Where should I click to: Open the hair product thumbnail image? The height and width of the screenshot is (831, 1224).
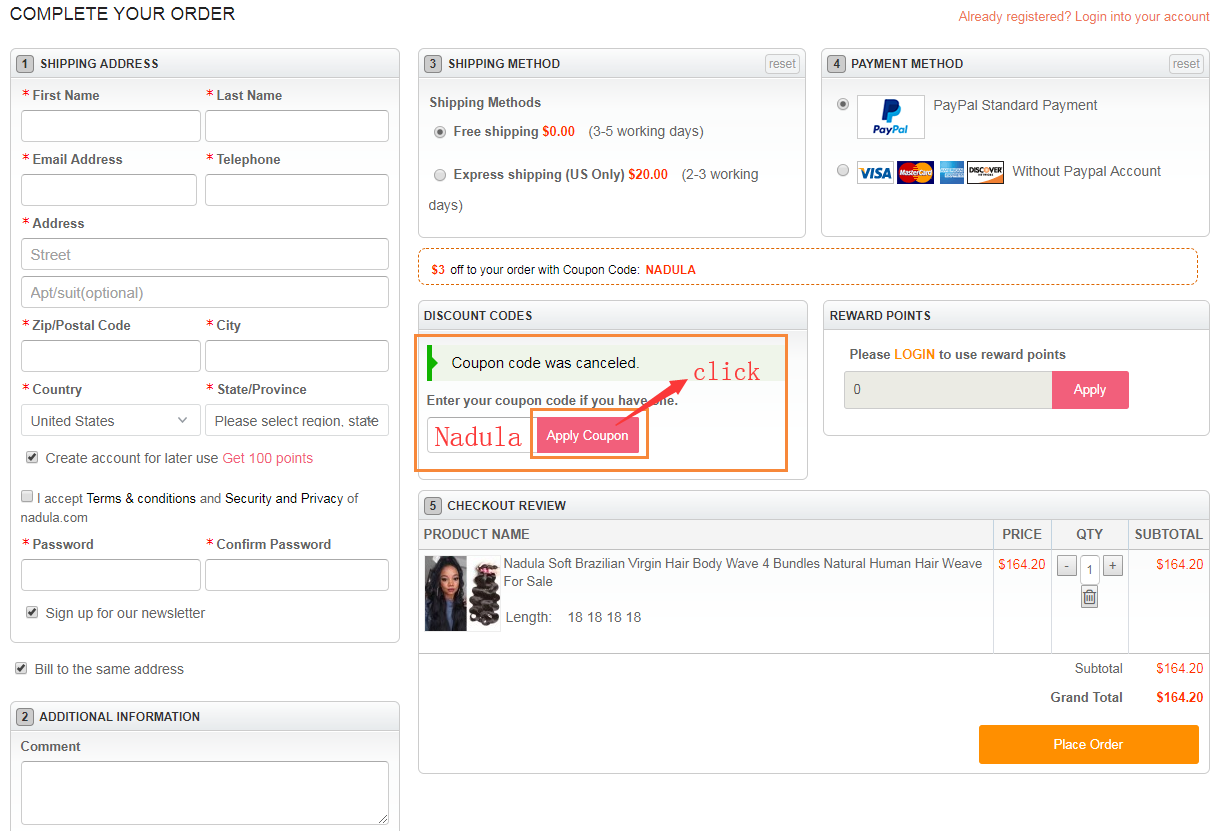(x=462, y=593)
